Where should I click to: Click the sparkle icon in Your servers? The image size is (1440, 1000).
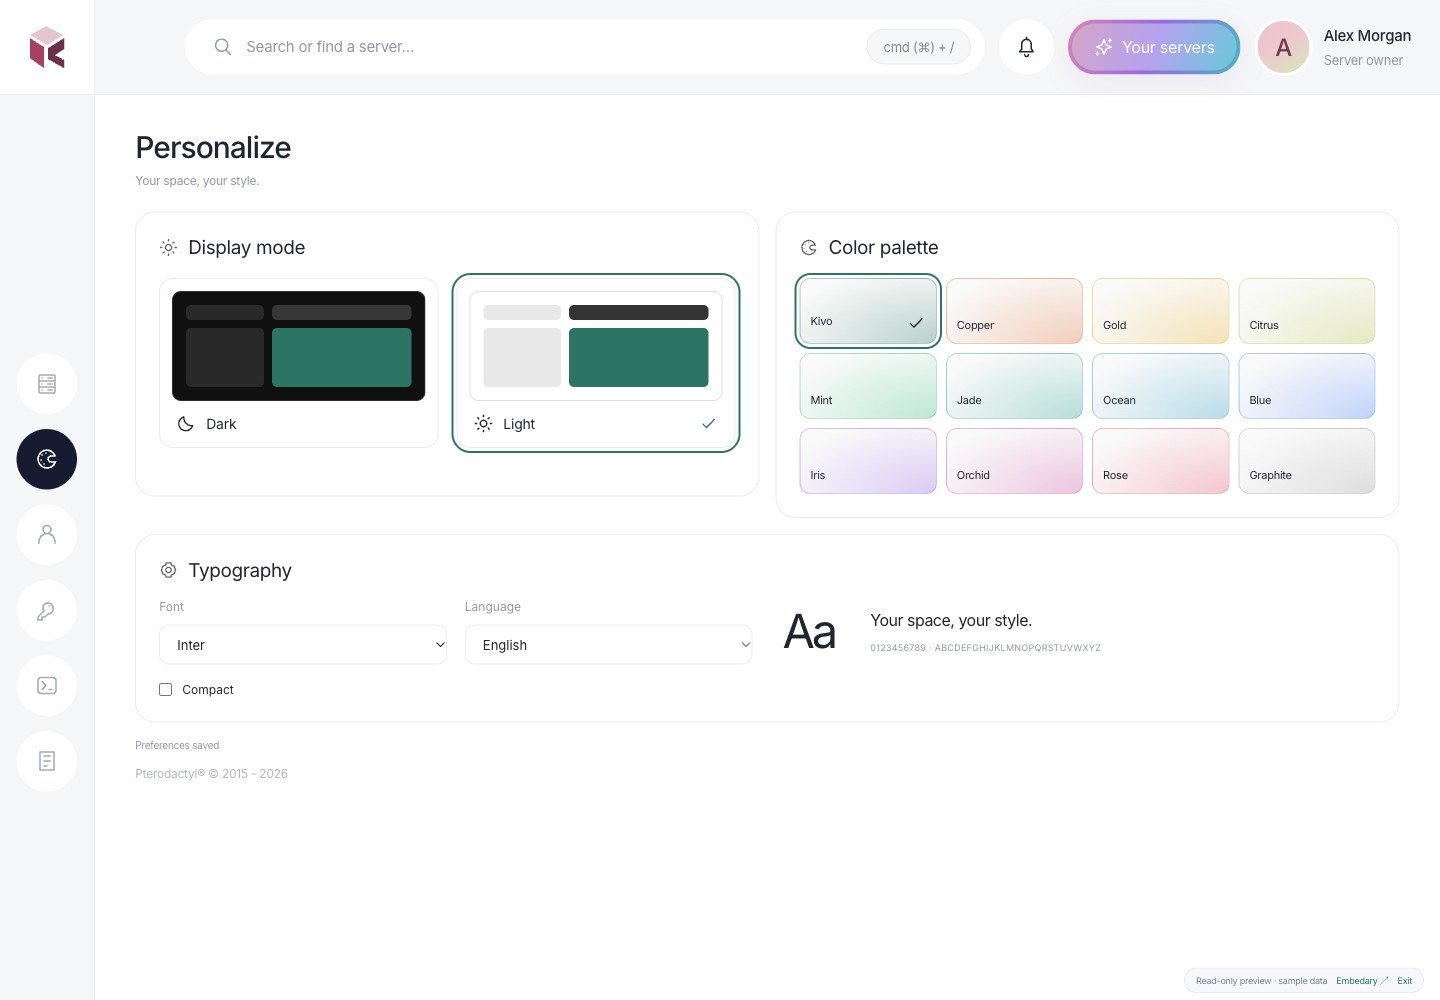1103,47
